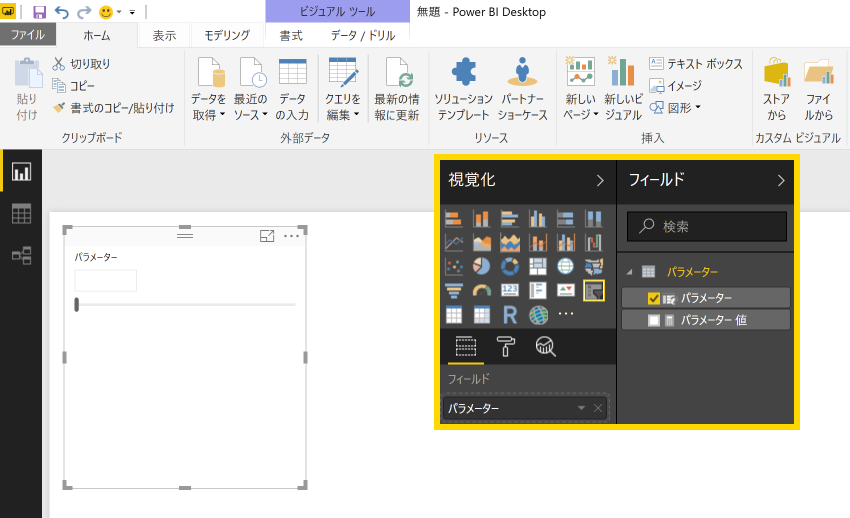
Task: Switch to the データ / ドリル tab
Action: pyautogui.click(x=363, y=35)
